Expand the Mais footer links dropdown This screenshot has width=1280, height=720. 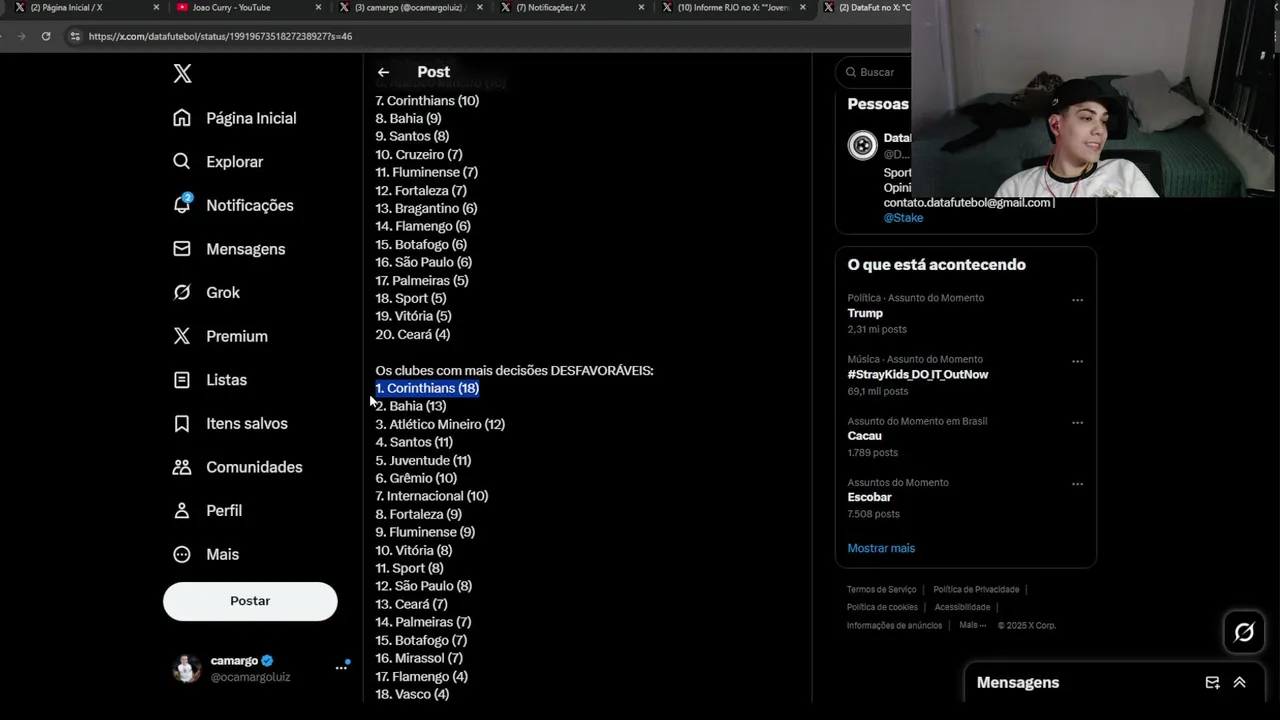pyautogui.click(x=972, y=625)
